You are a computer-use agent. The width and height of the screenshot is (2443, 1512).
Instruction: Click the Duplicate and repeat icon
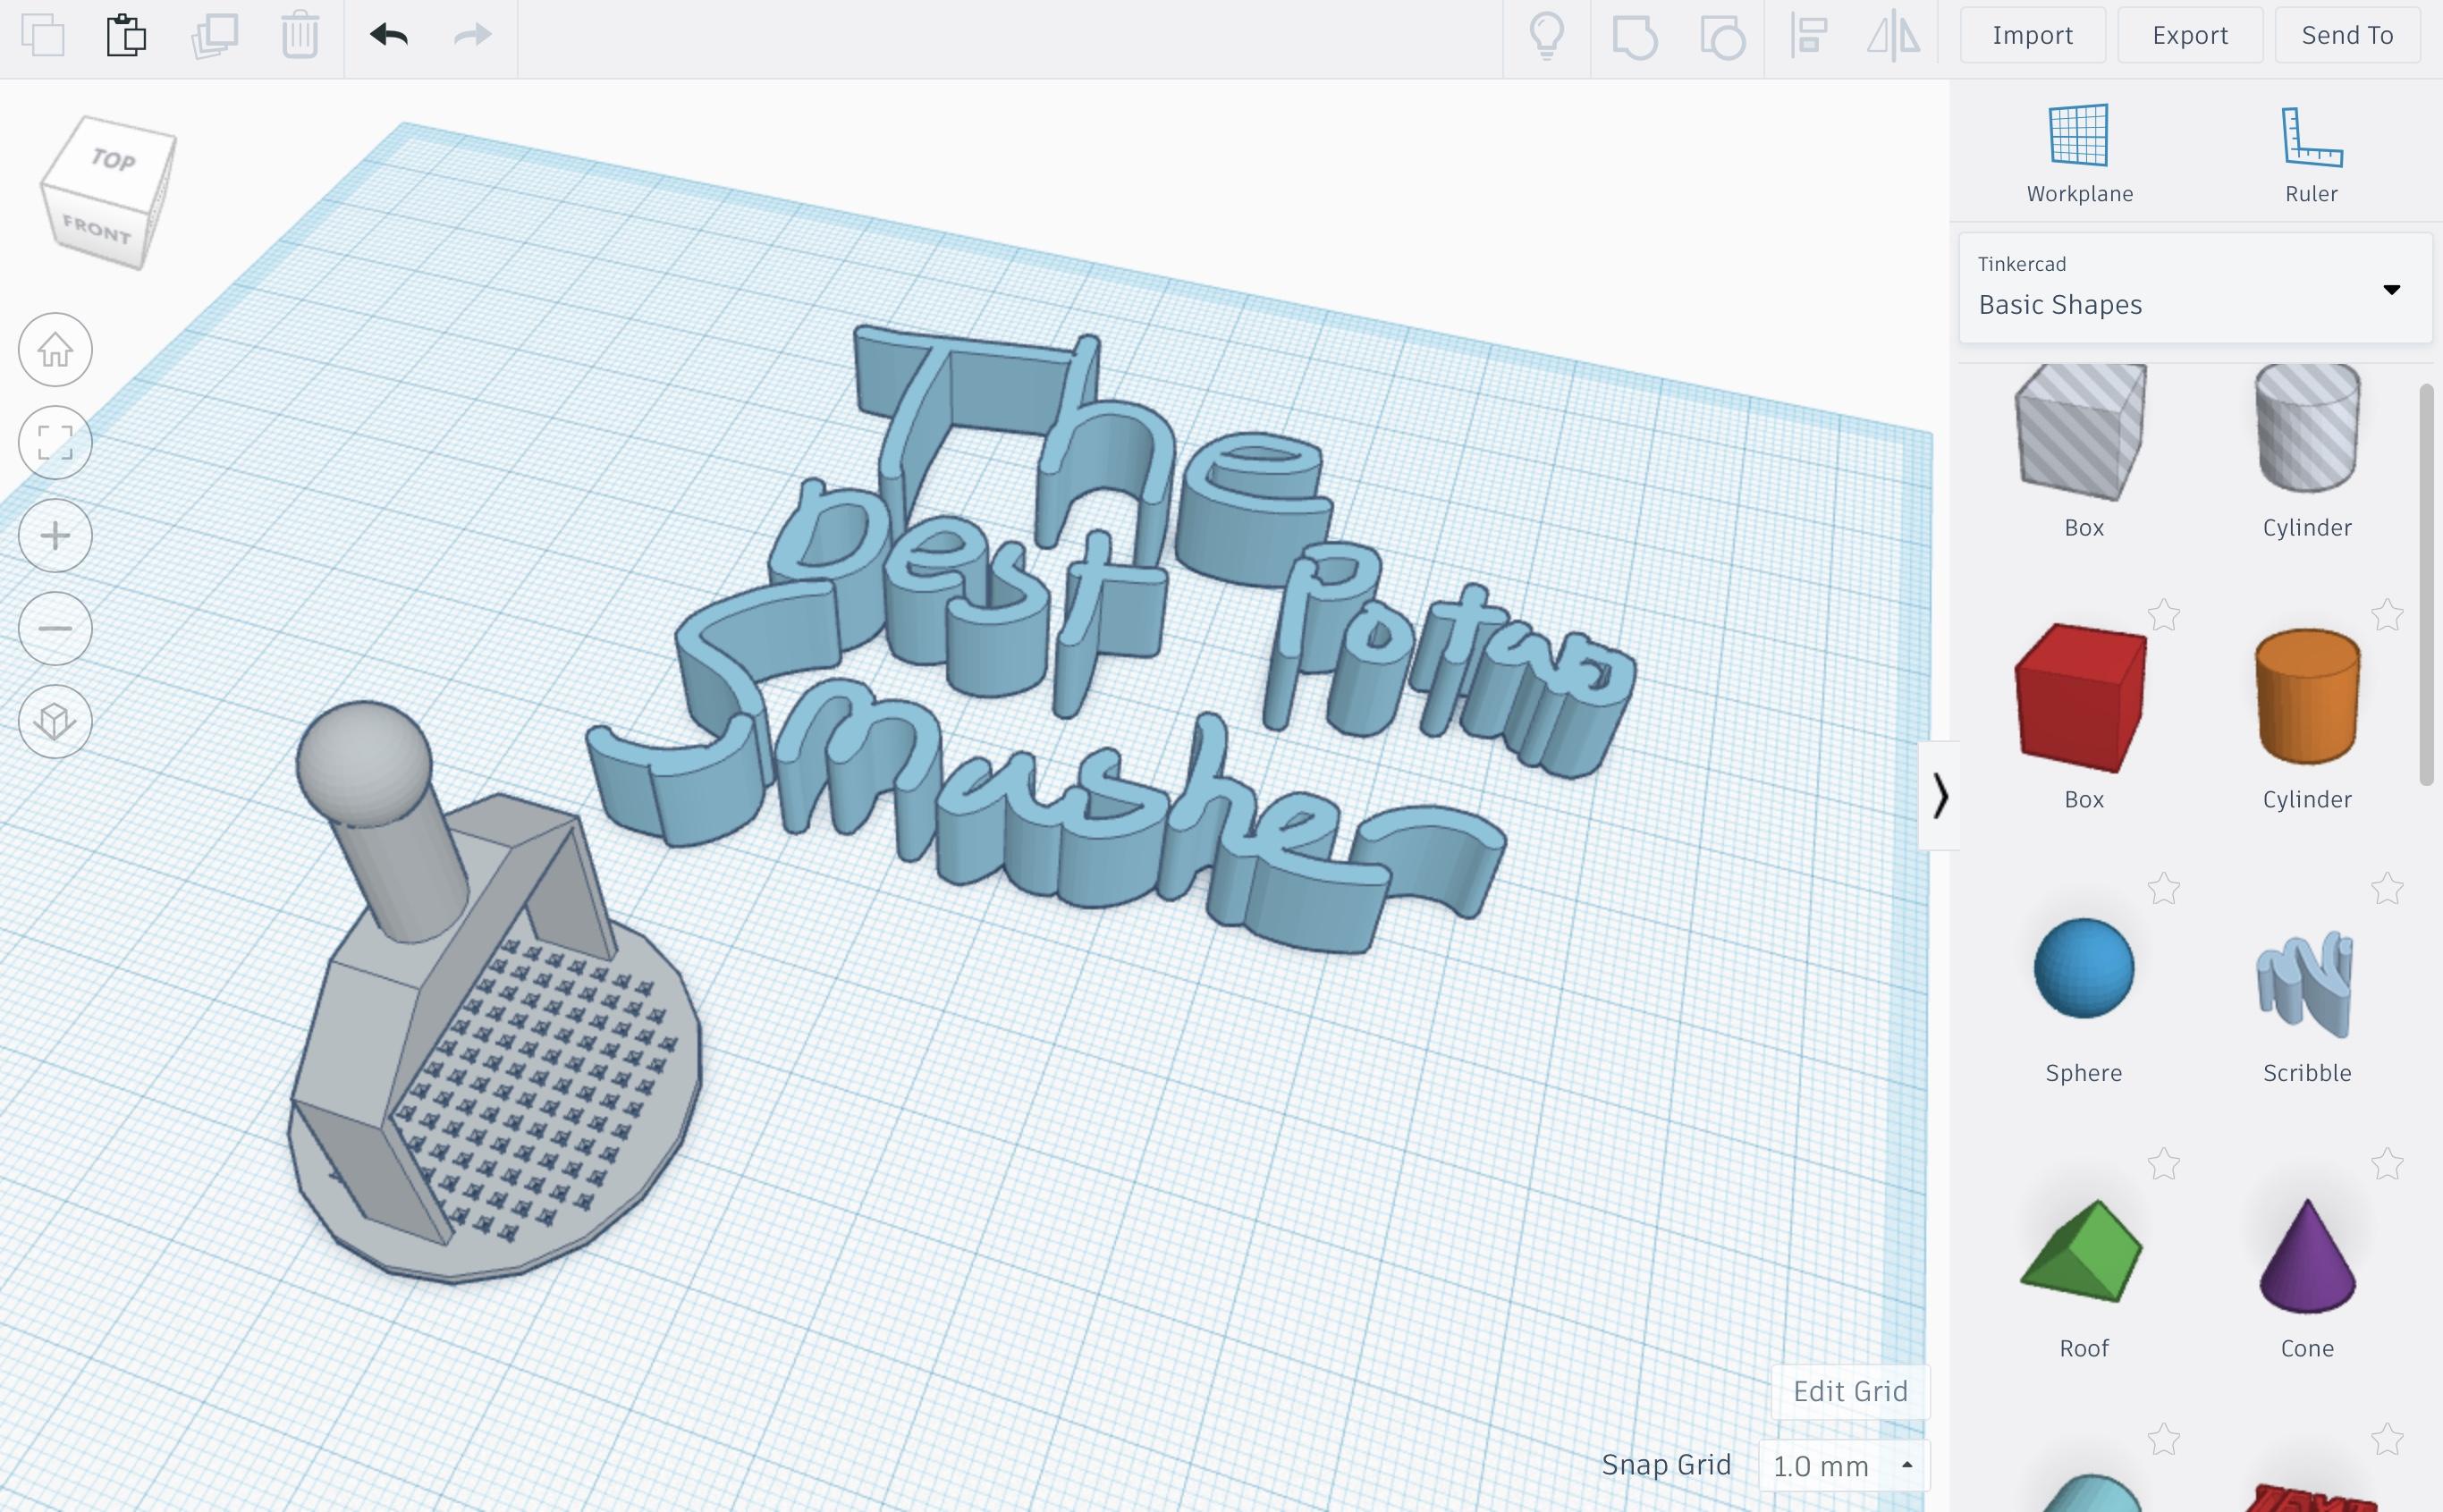click(x=214, y=35)
